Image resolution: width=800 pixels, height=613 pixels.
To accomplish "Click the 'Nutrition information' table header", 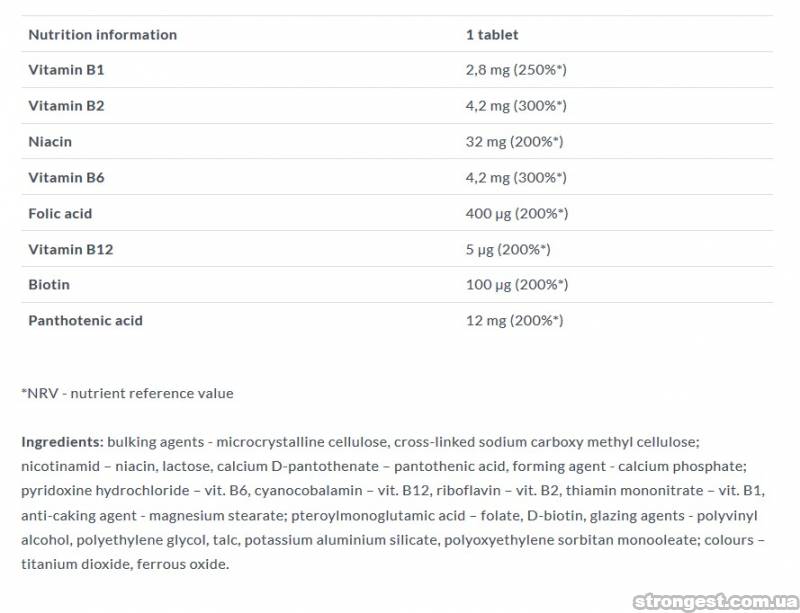I will click(x=102, y=34).
